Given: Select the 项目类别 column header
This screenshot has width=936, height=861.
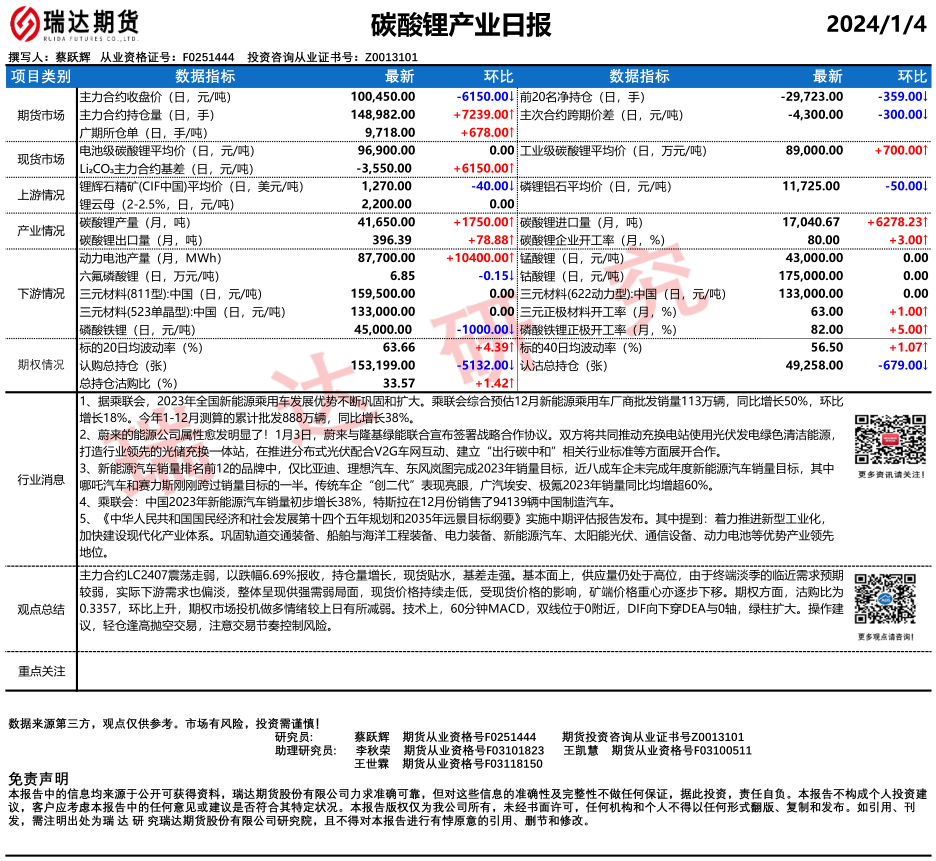Looking at the screenshot, I should point(41,77).
